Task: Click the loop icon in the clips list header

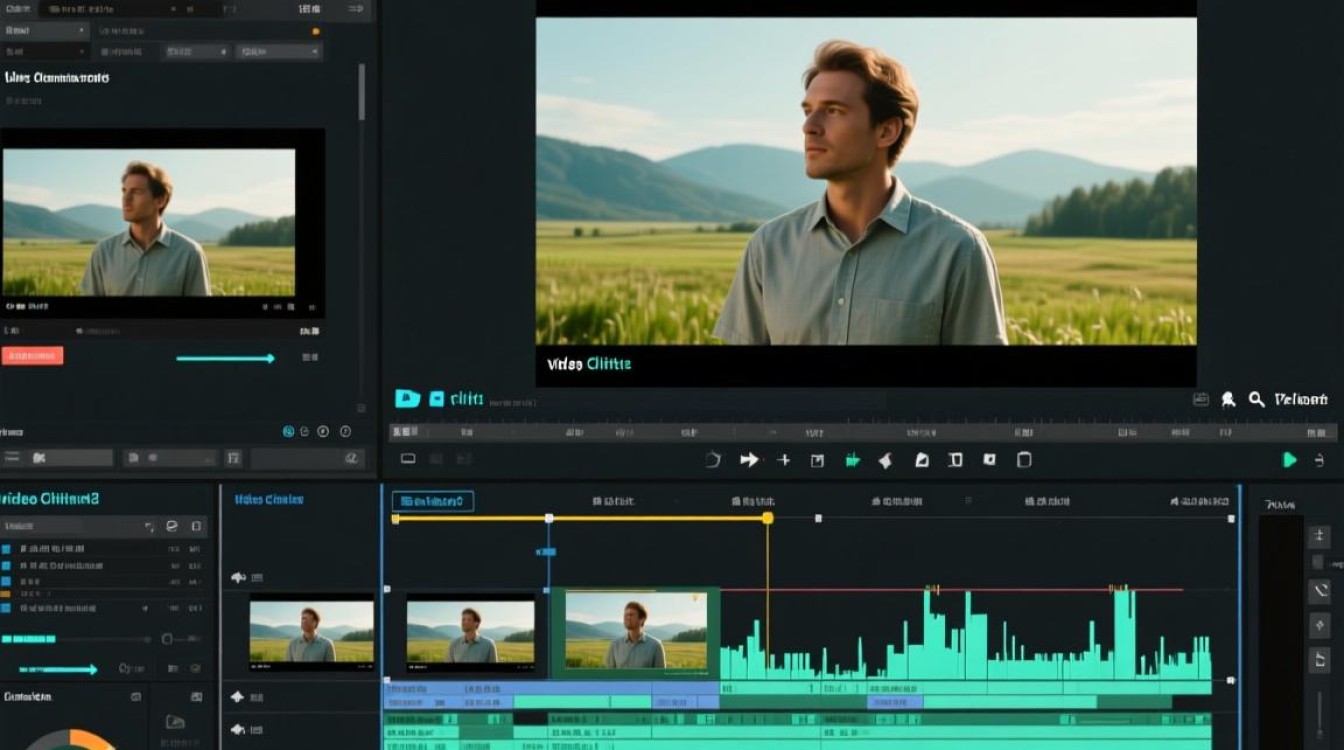Action: pyautogui.click(x=171, y=525)
